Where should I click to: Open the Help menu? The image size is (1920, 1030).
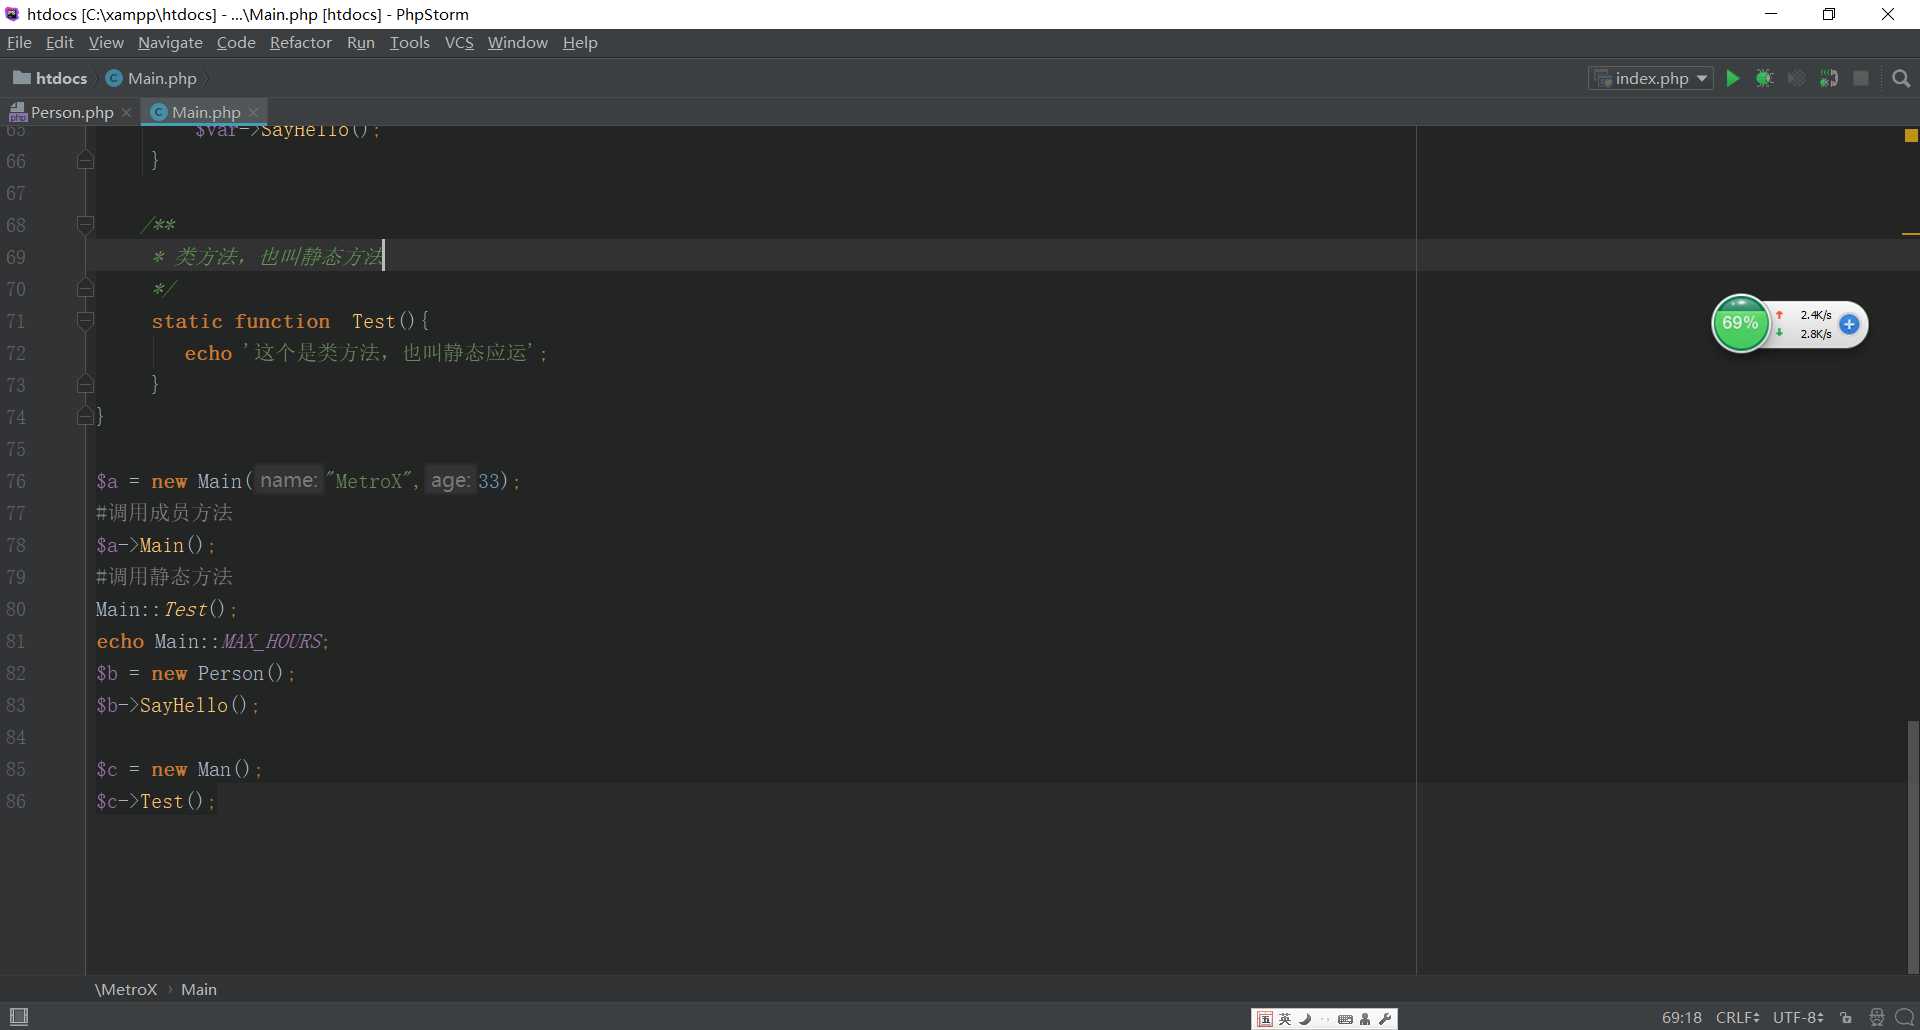[x=580, y=42]
